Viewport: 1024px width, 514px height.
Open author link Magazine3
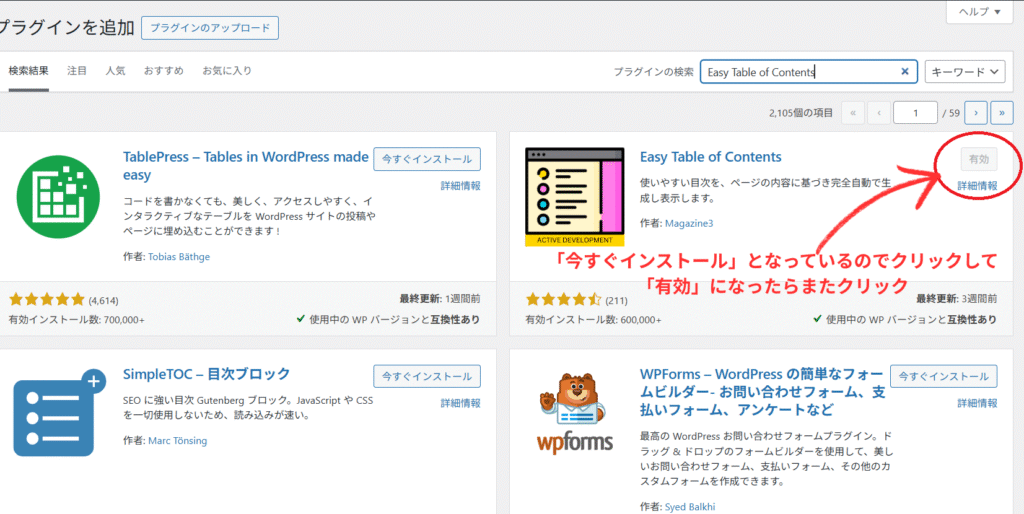689,223
